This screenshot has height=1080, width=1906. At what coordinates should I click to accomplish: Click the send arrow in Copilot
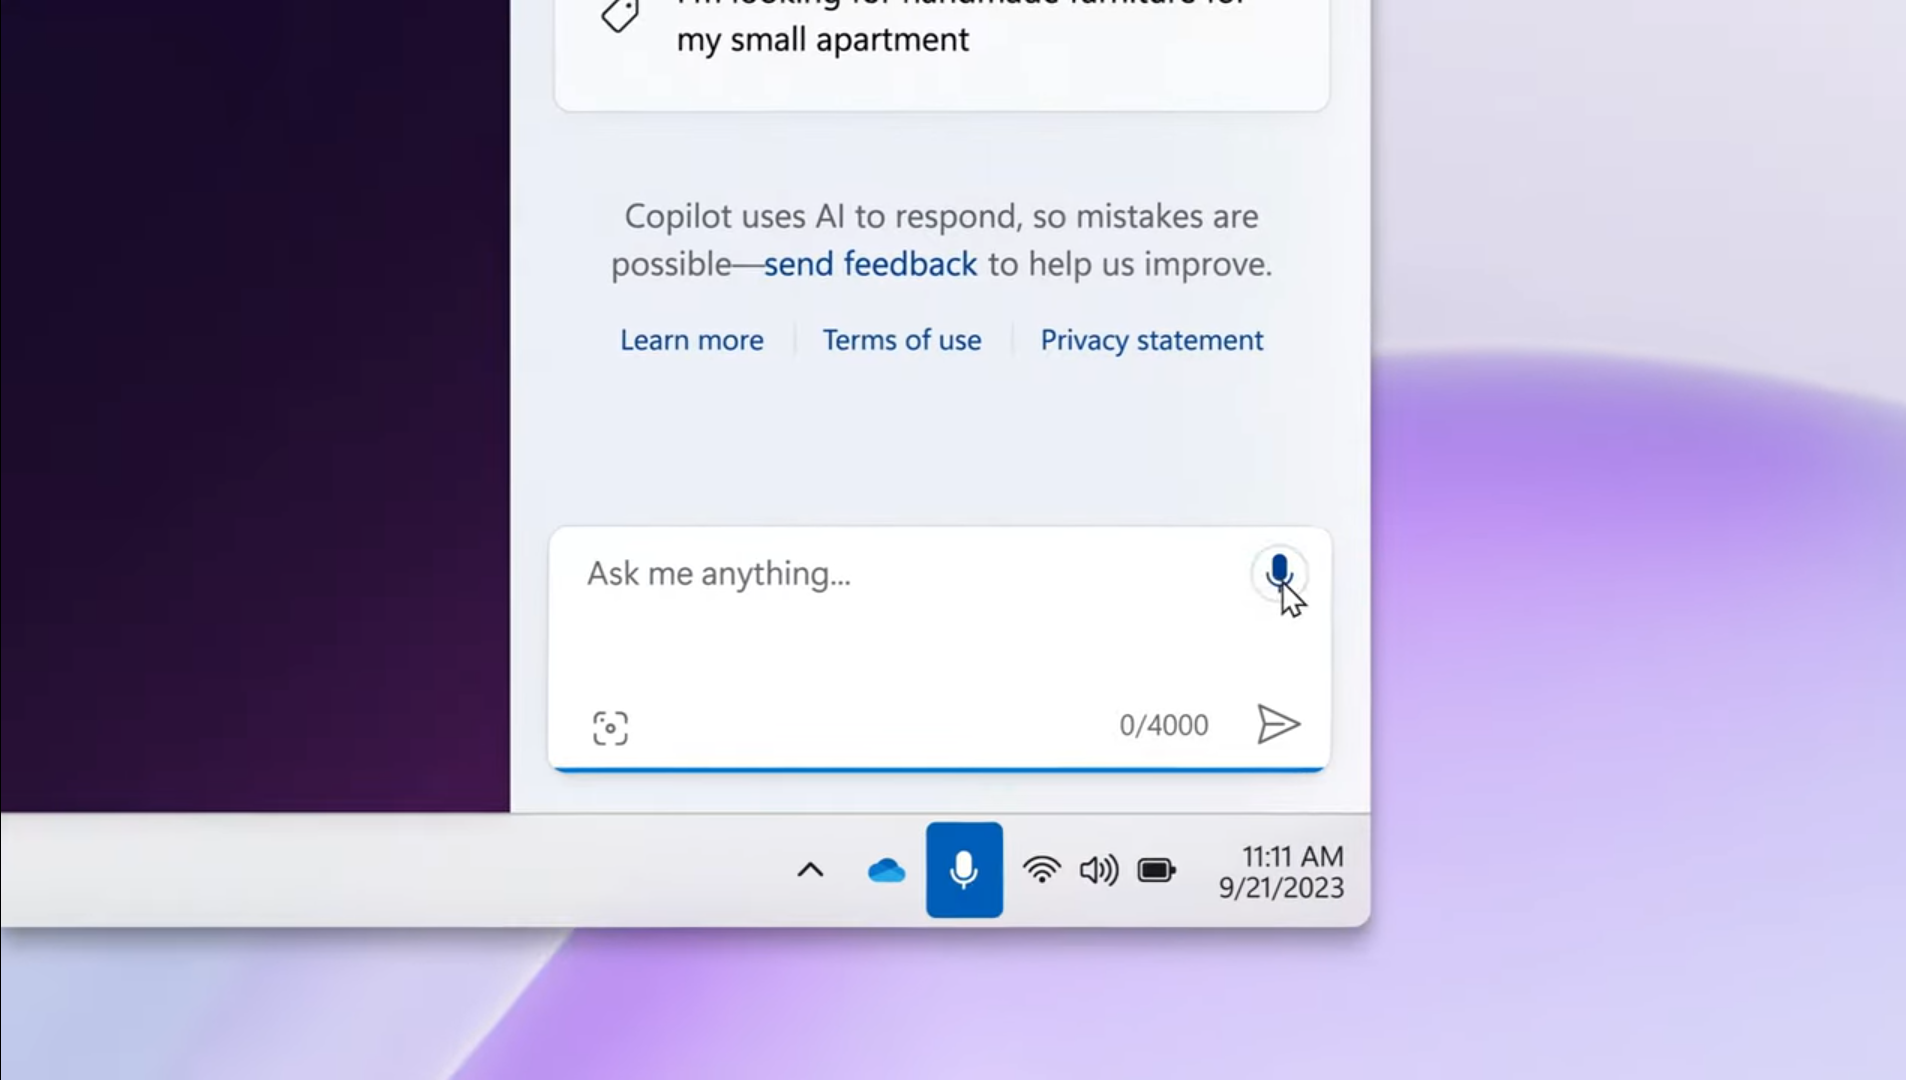click(x=1278, y=724)
